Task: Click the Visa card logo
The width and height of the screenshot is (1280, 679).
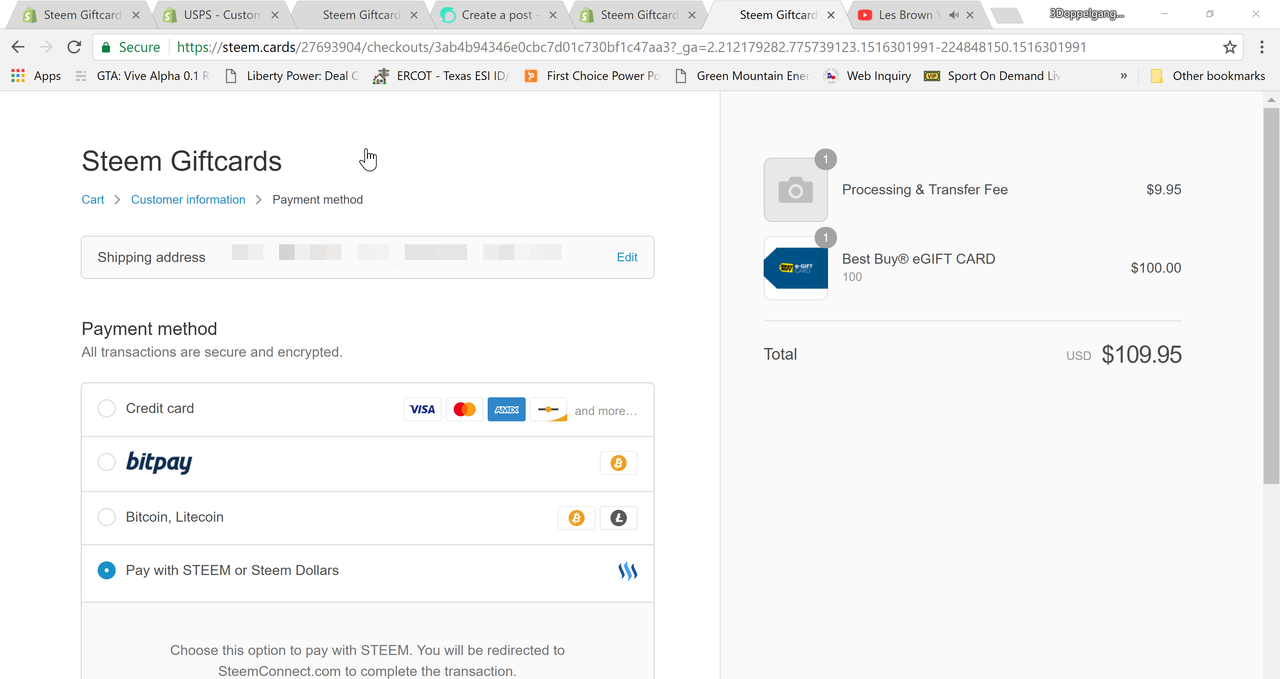Action: (422, 409)
